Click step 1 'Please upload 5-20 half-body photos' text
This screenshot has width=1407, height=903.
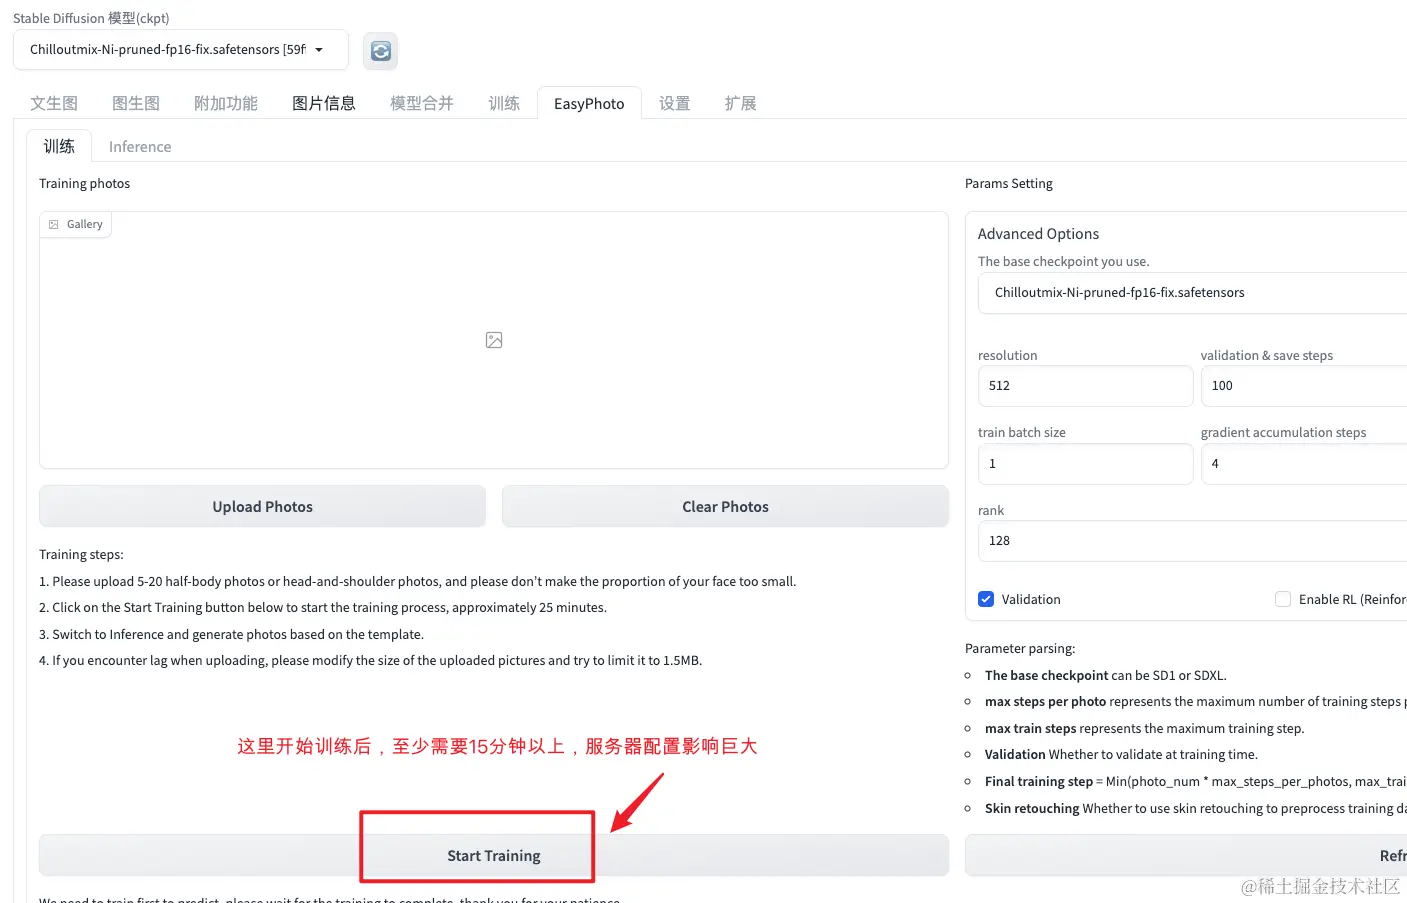[418, 582]
